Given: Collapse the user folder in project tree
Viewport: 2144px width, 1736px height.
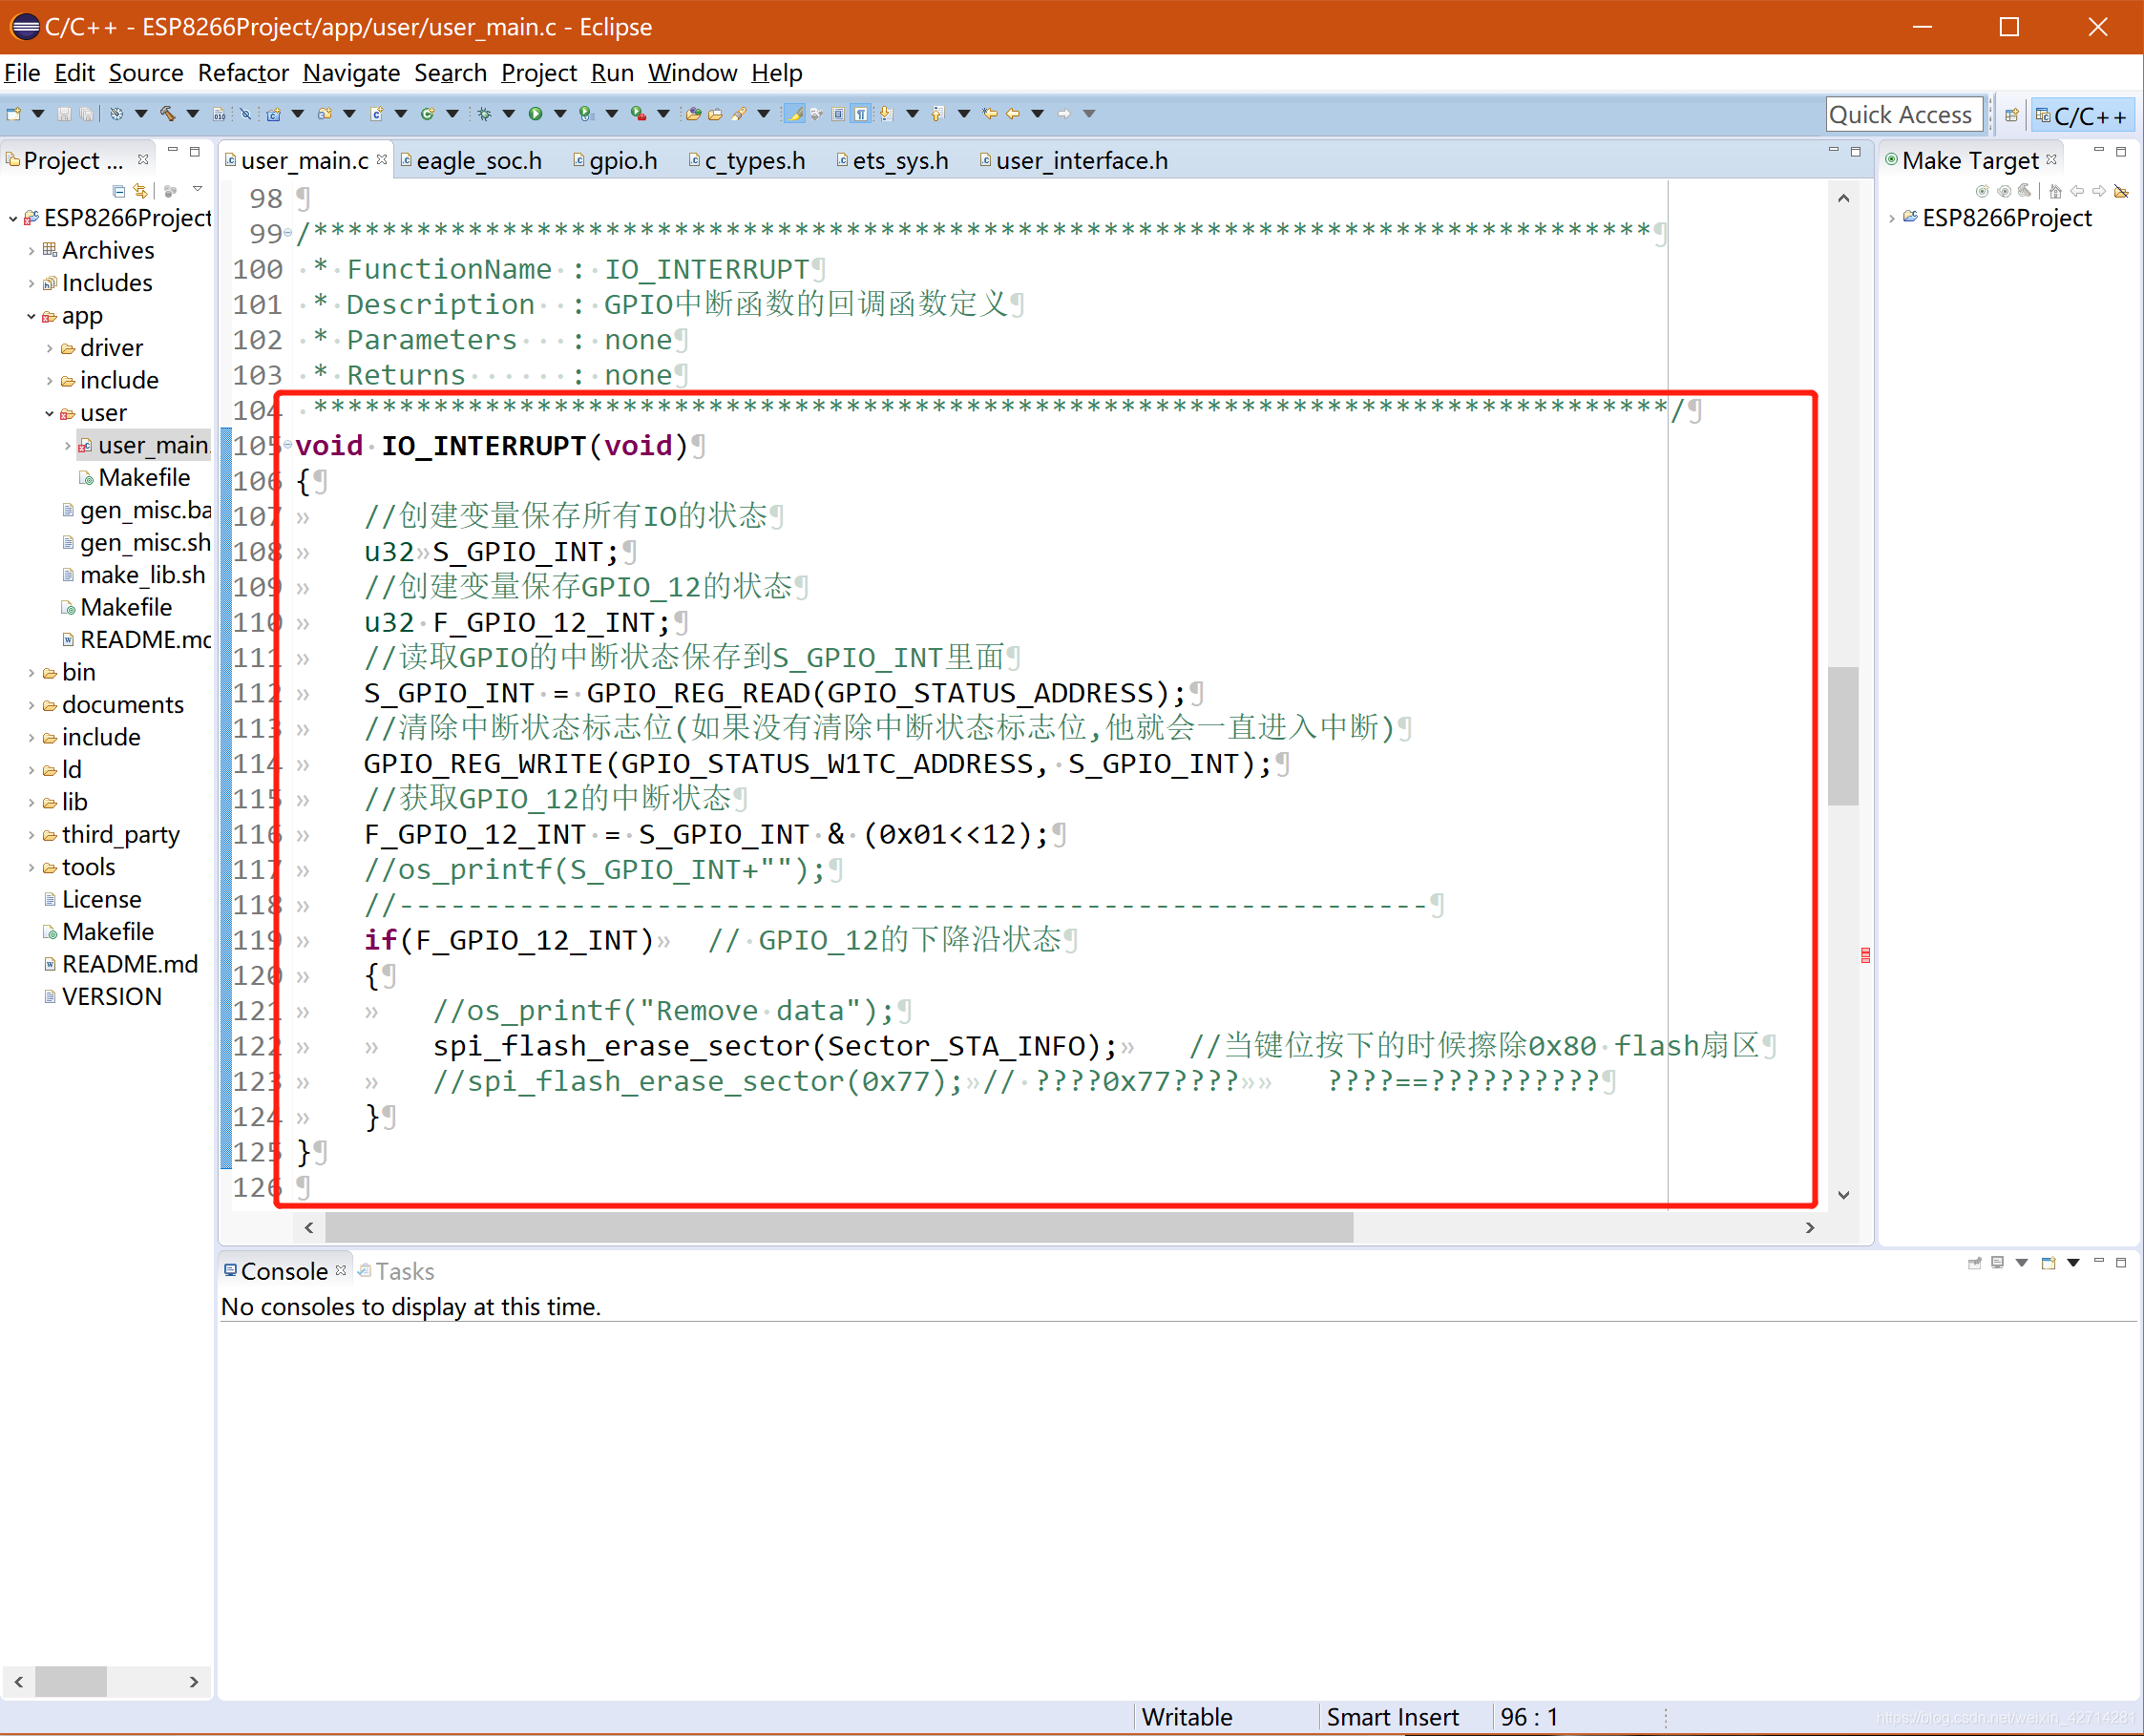Looking at the screenshot, I should click(x=49, y=413).
